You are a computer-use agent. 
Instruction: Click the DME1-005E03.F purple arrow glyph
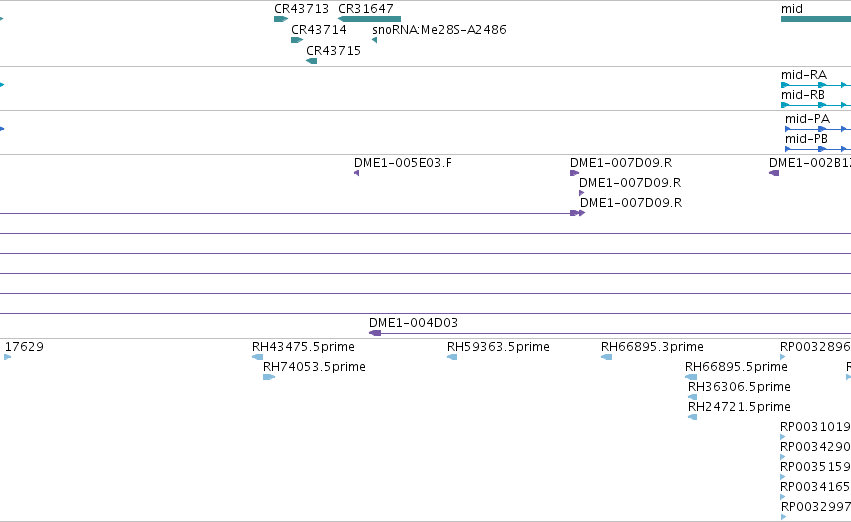point(357,173)
